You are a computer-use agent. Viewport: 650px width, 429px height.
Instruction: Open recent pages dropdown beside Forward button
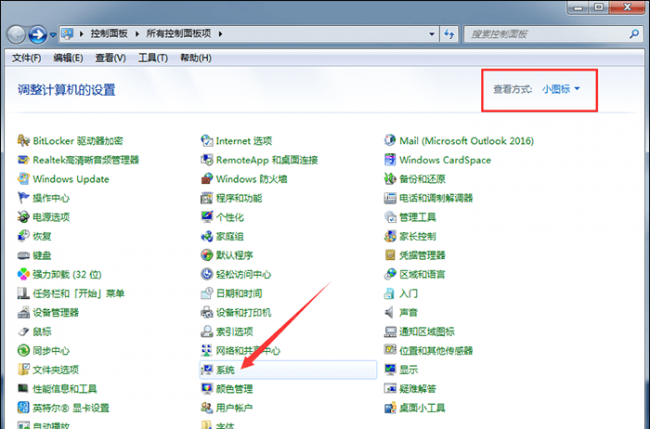click(53, 35)
